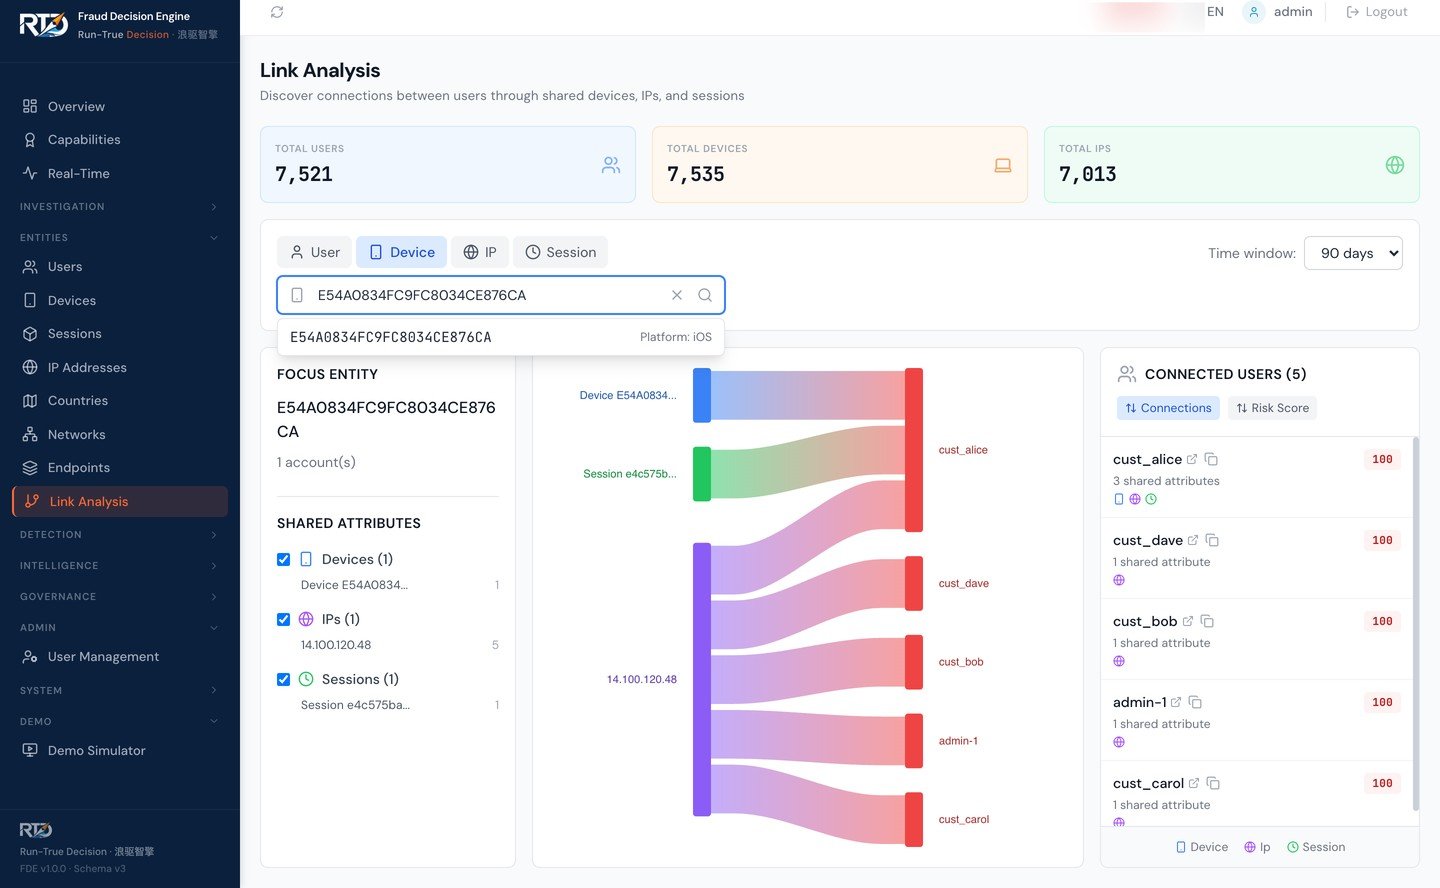Click the Logout link
This screenshot has height=888, width=1440.
tap(1376, 12)
